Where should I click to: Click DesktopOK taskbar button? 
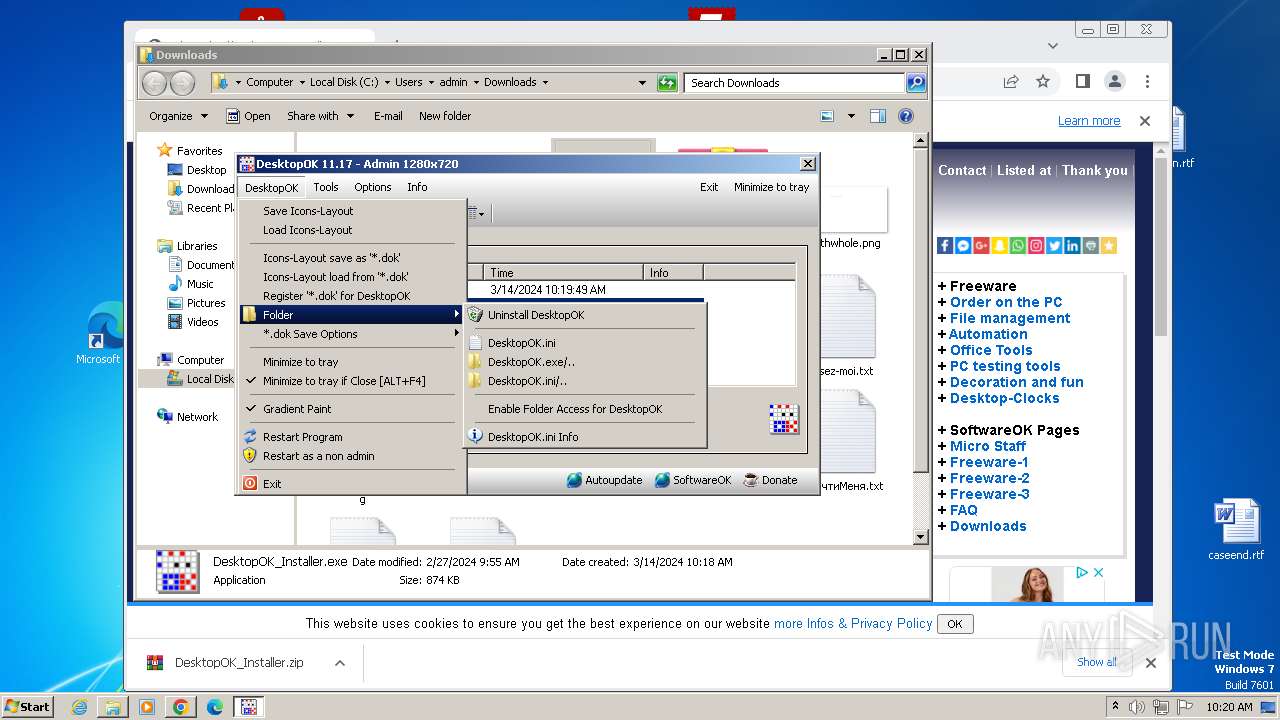pos(248,706)
